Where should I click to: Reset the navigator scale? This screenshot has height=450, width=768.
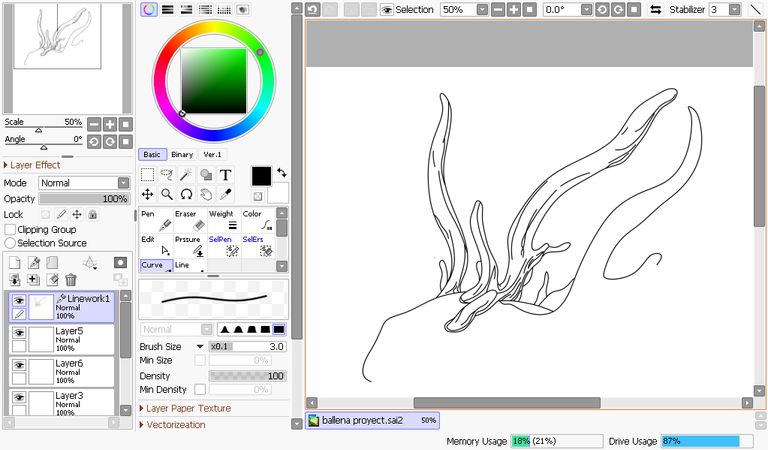[x=126, y=124]
